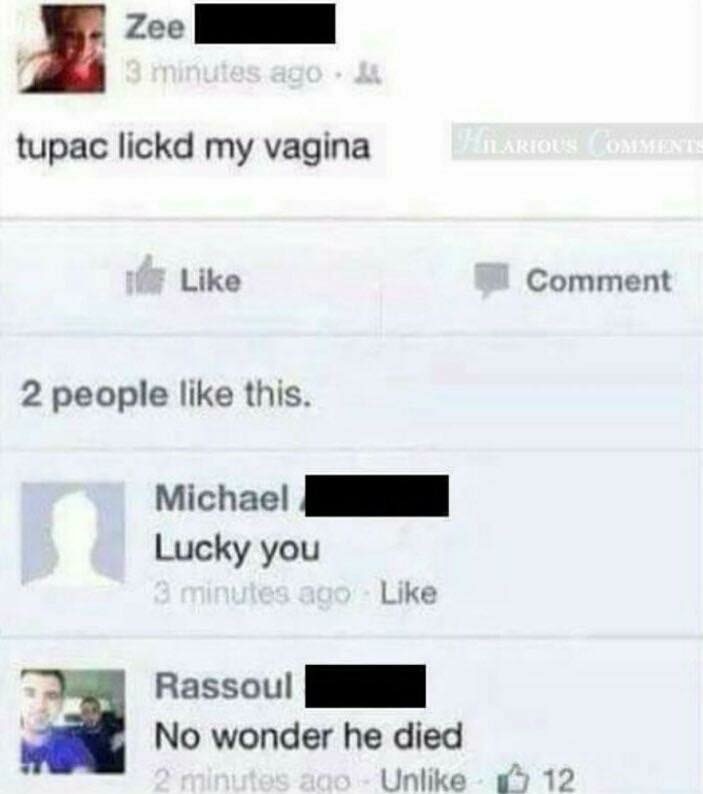703x794 pixels.
Task: Click the speech bubble Comment icon
Action: click(x=491, y=280)
